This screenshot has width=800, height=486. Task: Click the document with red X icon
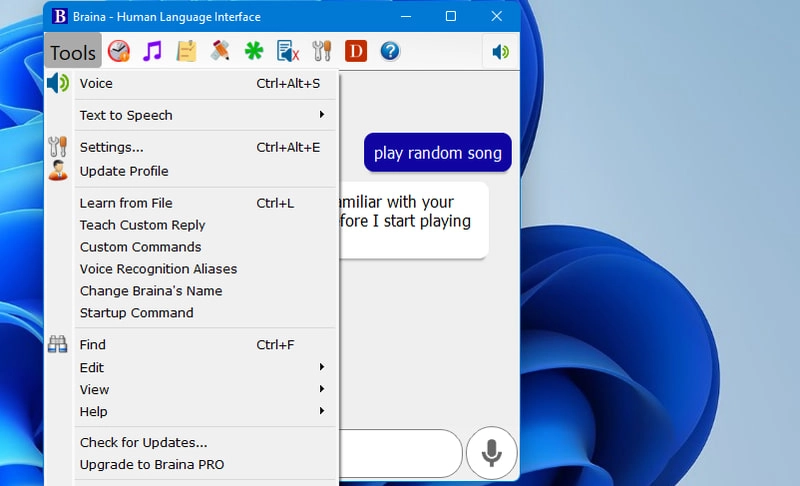click(x=288, y=51)
